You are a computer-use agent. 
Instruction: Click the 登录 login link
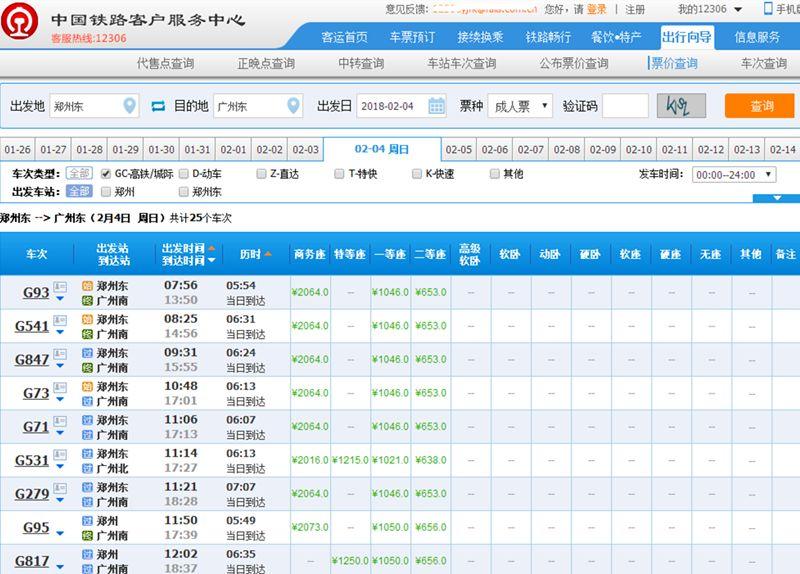point(596,9)
